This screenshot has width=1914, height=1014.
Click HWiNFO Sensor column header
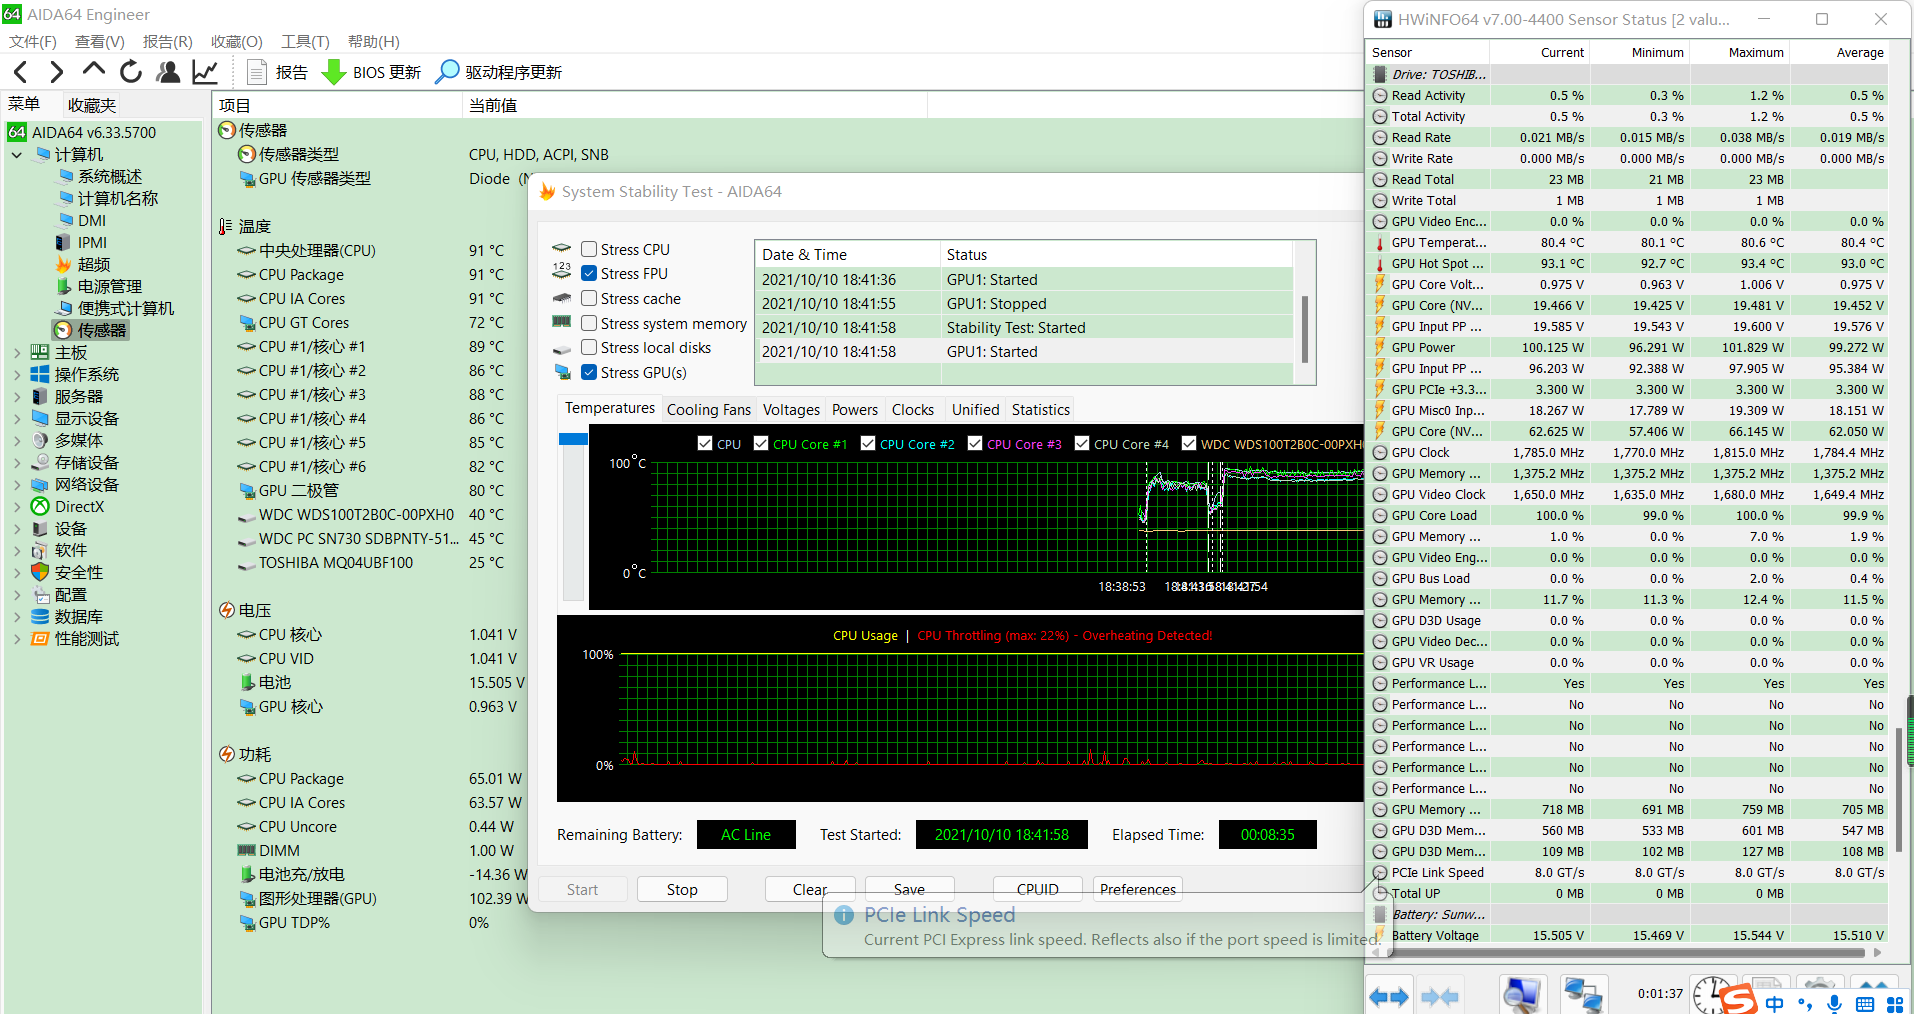tap(1428, 52)
